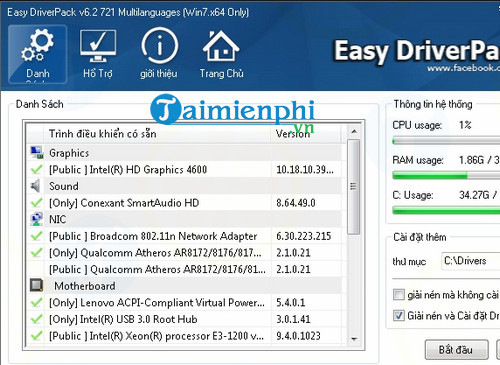500x365 pixels.
Task: Click the C: Usage progress bar
Action: tap(446, 210)
